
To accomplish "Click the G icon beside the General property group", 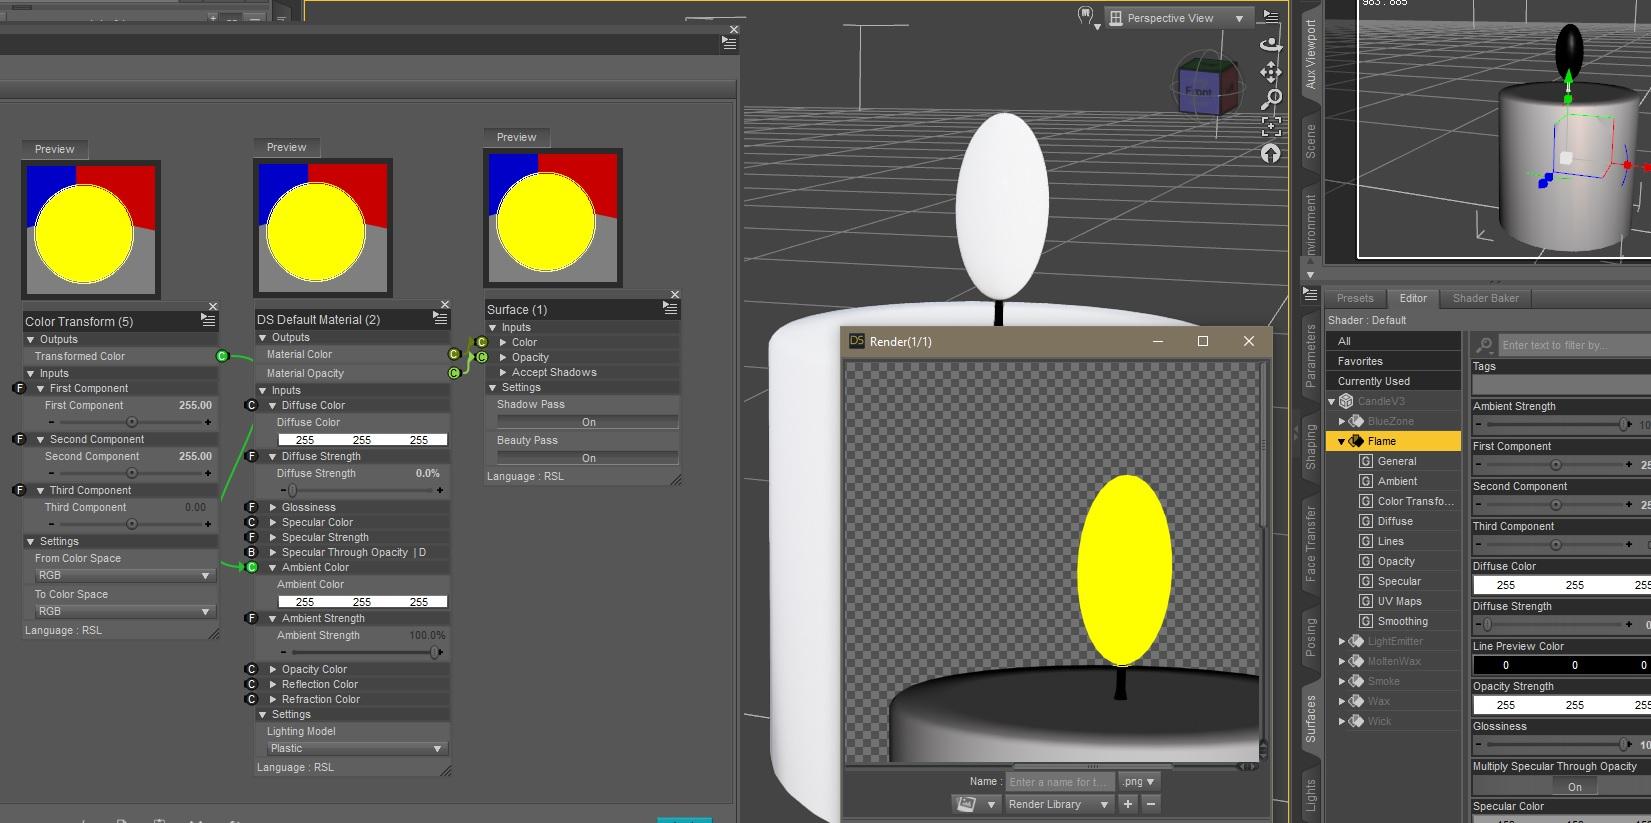I will pos(1365,461).
